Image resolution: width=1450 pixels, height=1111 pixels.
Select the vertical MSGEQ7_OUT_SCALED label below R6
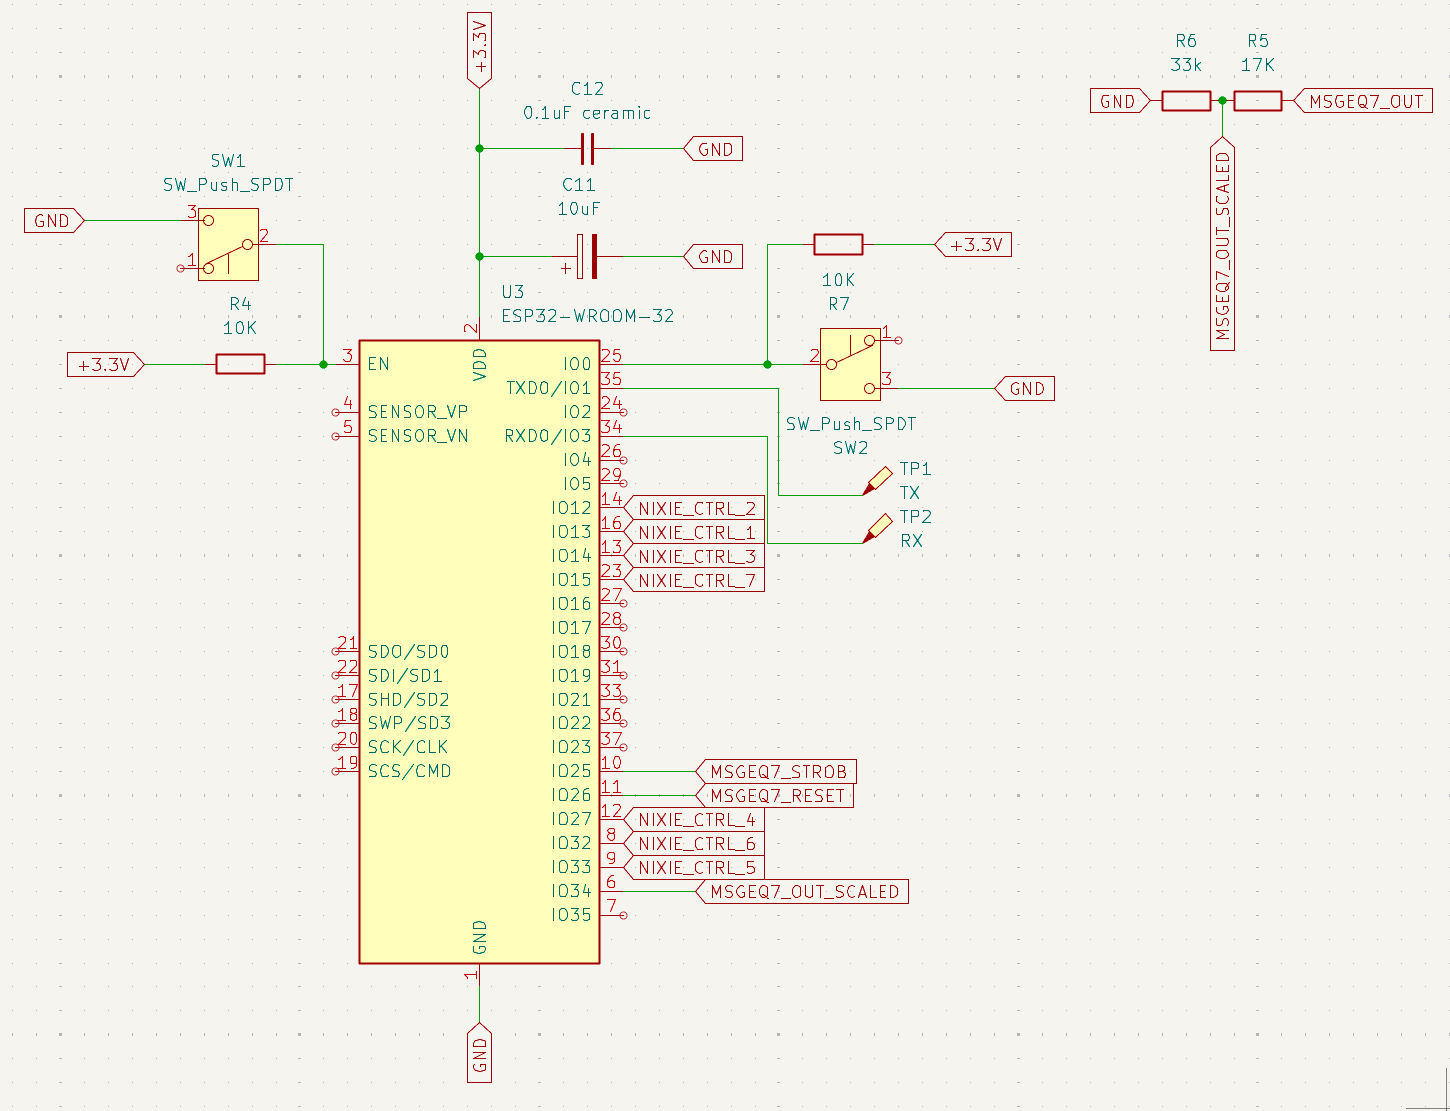(1222, 245)
